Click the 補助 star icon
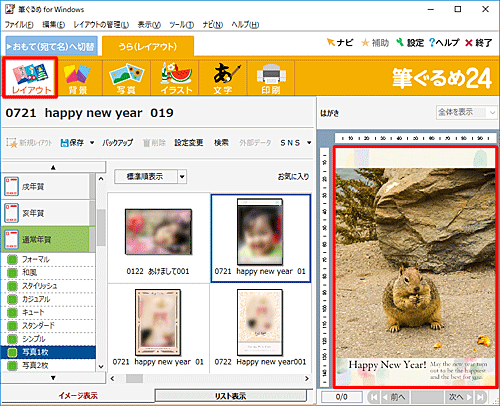 point(375,43)
